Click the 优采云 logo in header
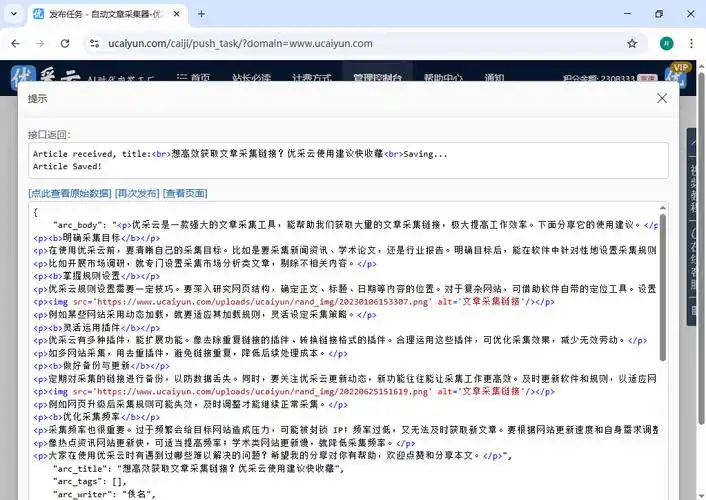The width and height of the screenshot is (706, 500). click(x=45, y=77)
